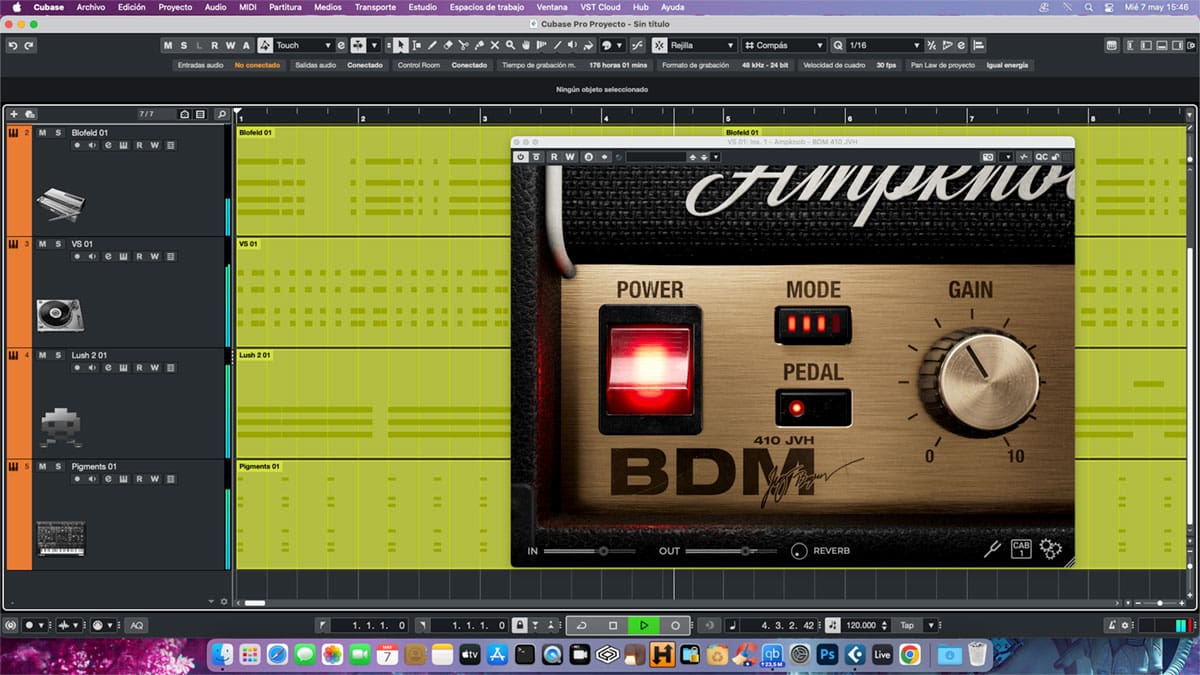Click the Blofeld 01 instrument picture
The image size is (1200, 675).
61,206
